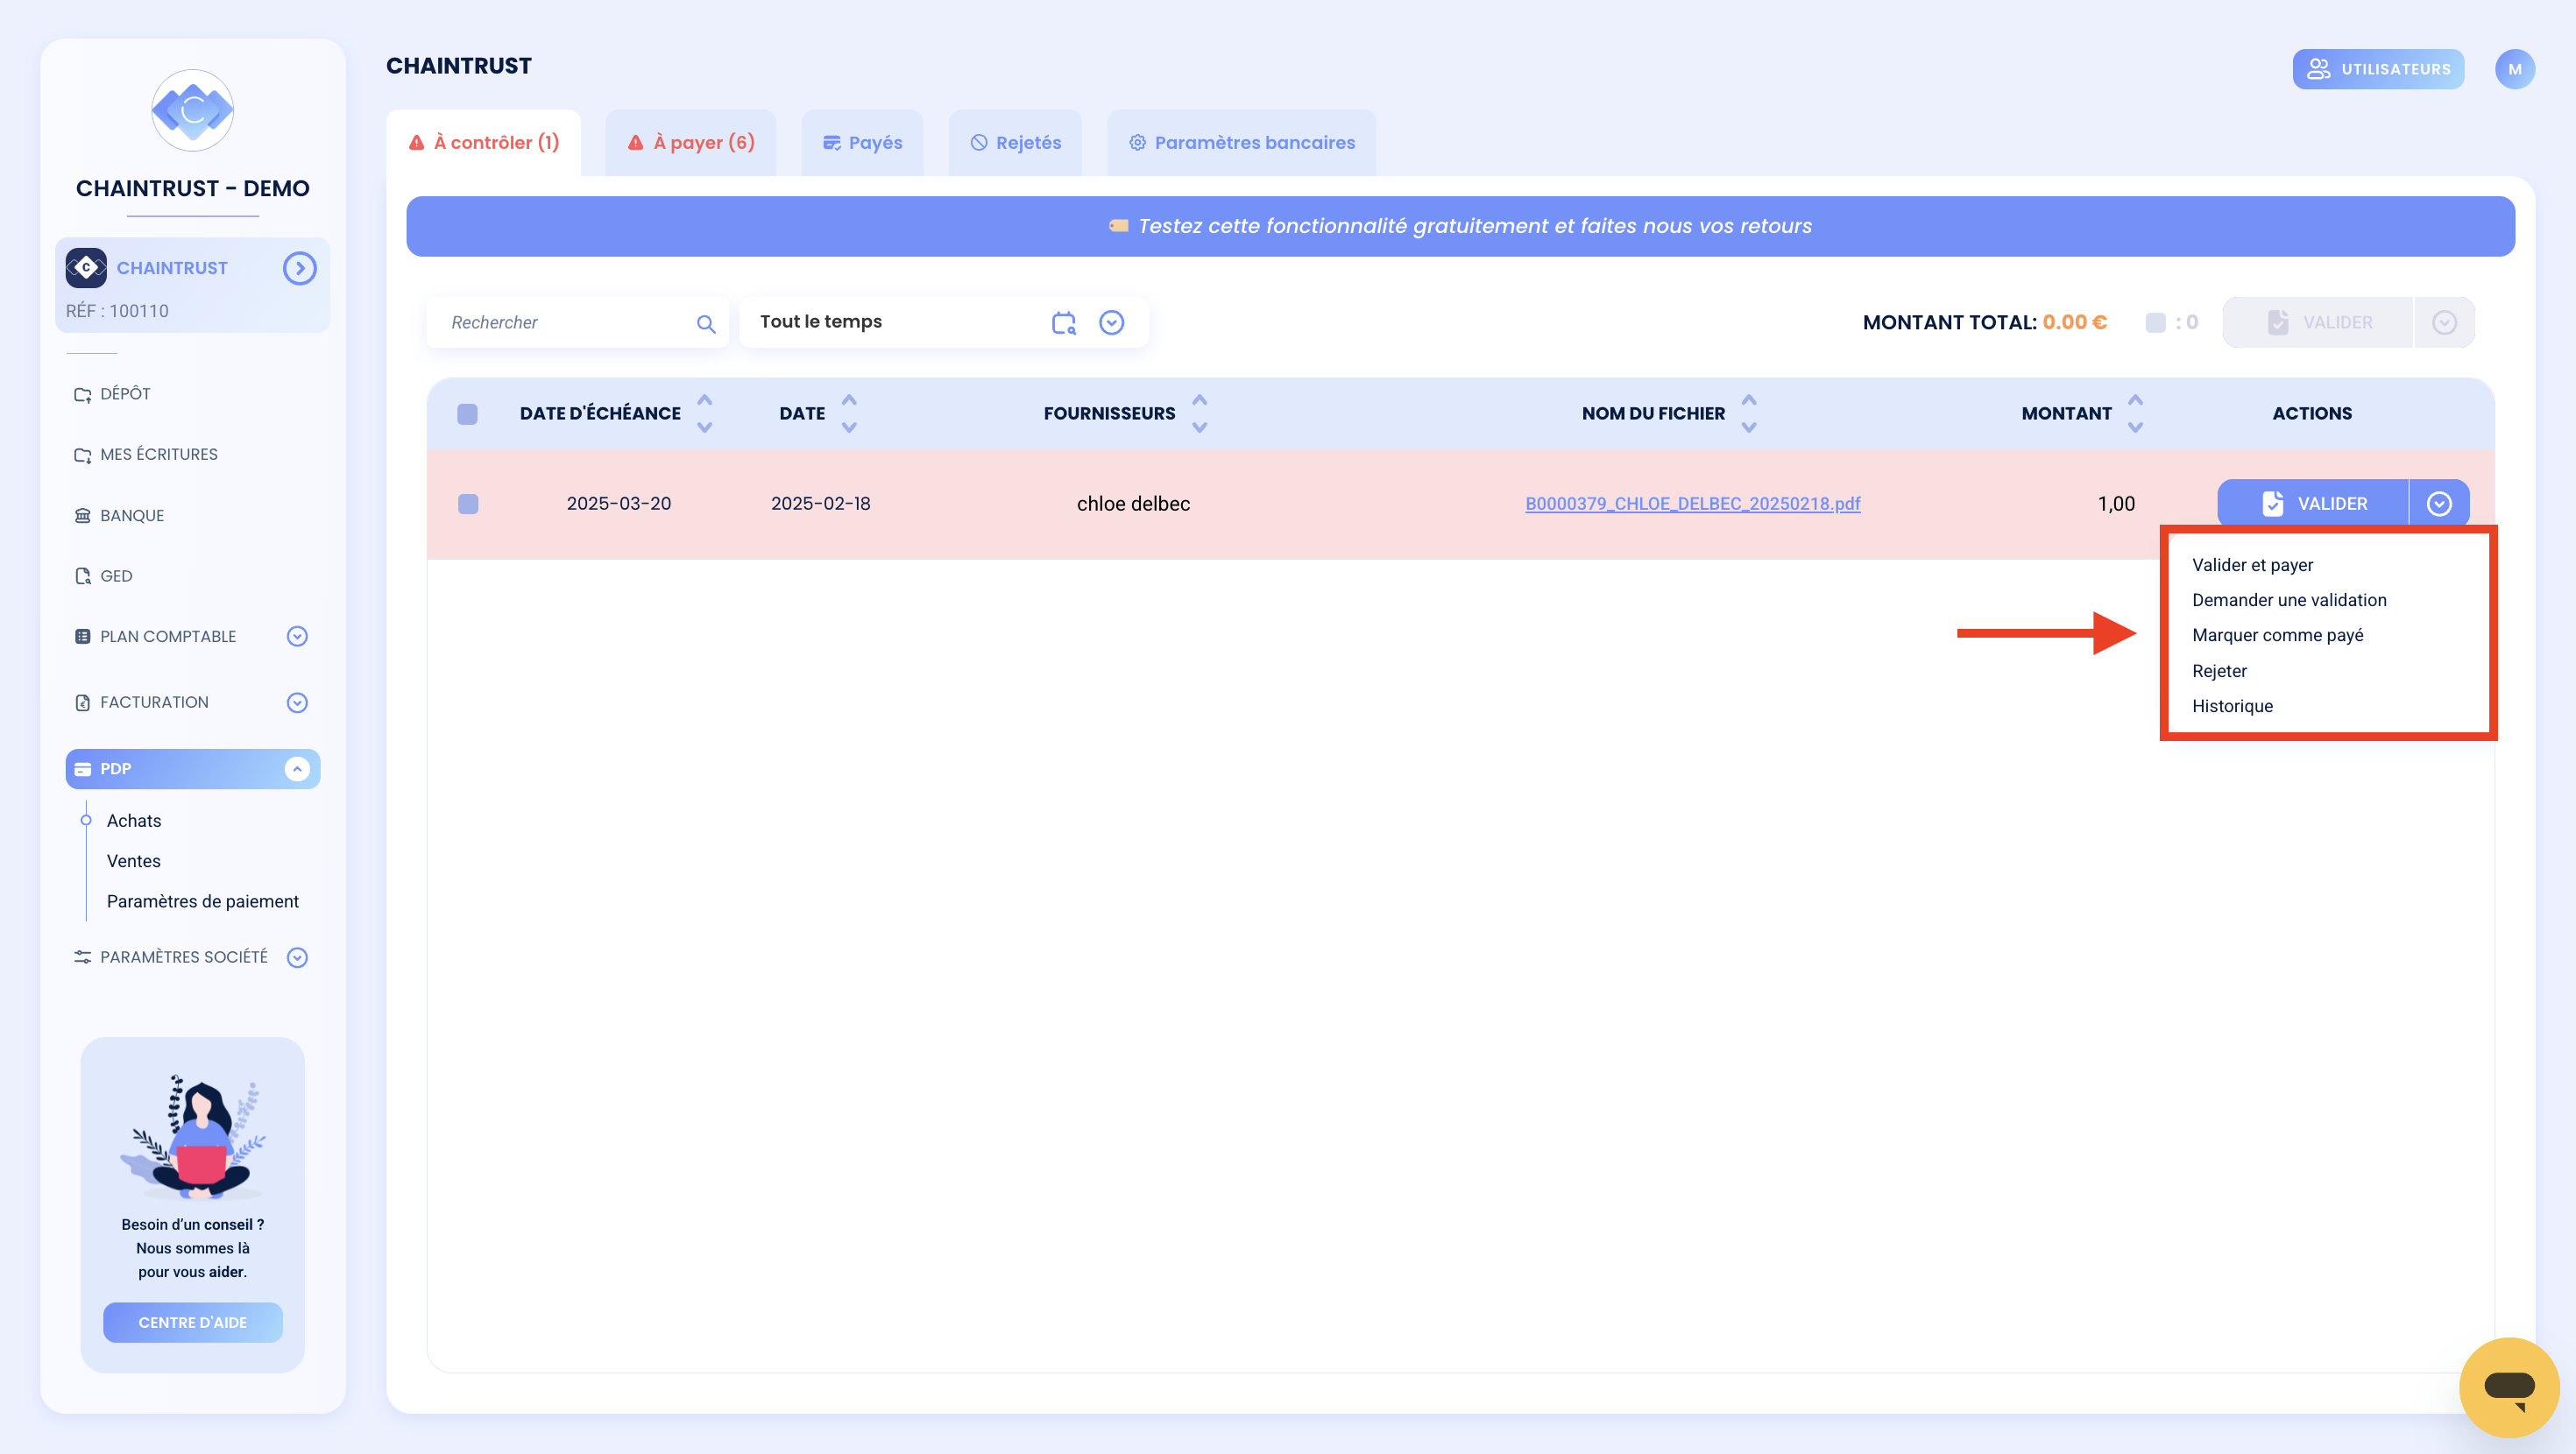2576x1454 pixels.
Task: Sort NOM DU FICHIER descending
Action: pos(1748,427)
